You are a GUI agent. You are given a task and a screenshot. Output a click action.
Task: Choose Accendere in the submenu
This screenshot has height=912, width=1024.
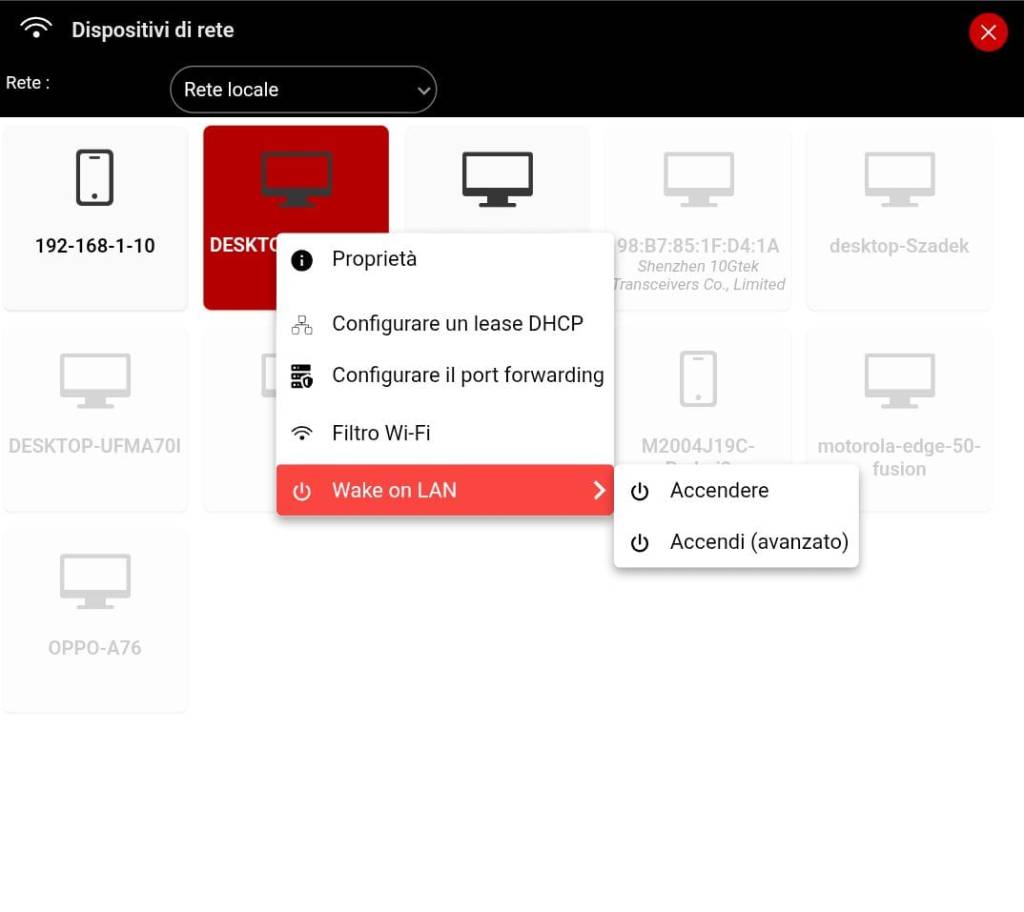(719, 491)
